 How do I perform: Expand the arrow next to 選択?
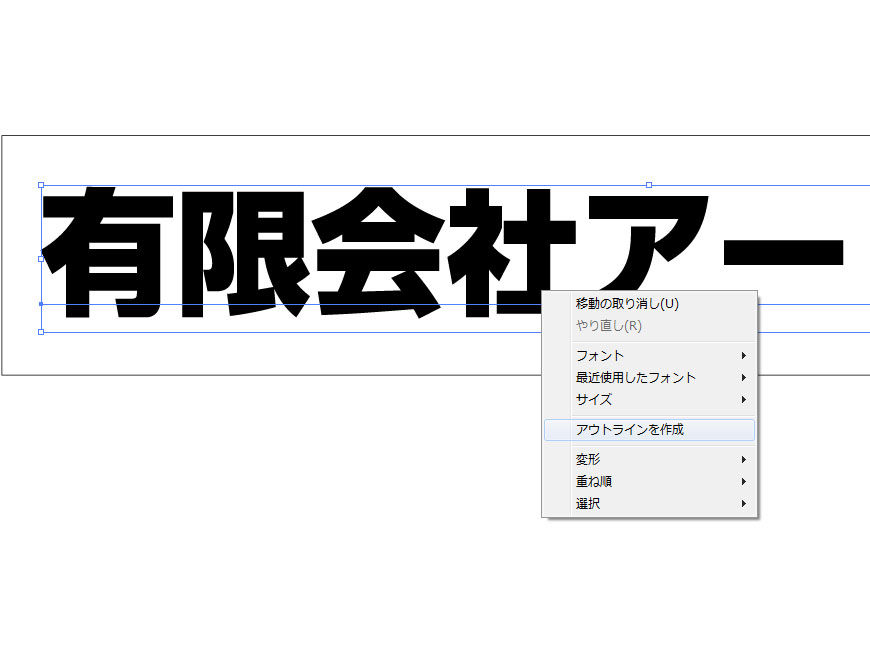point(743,503)
